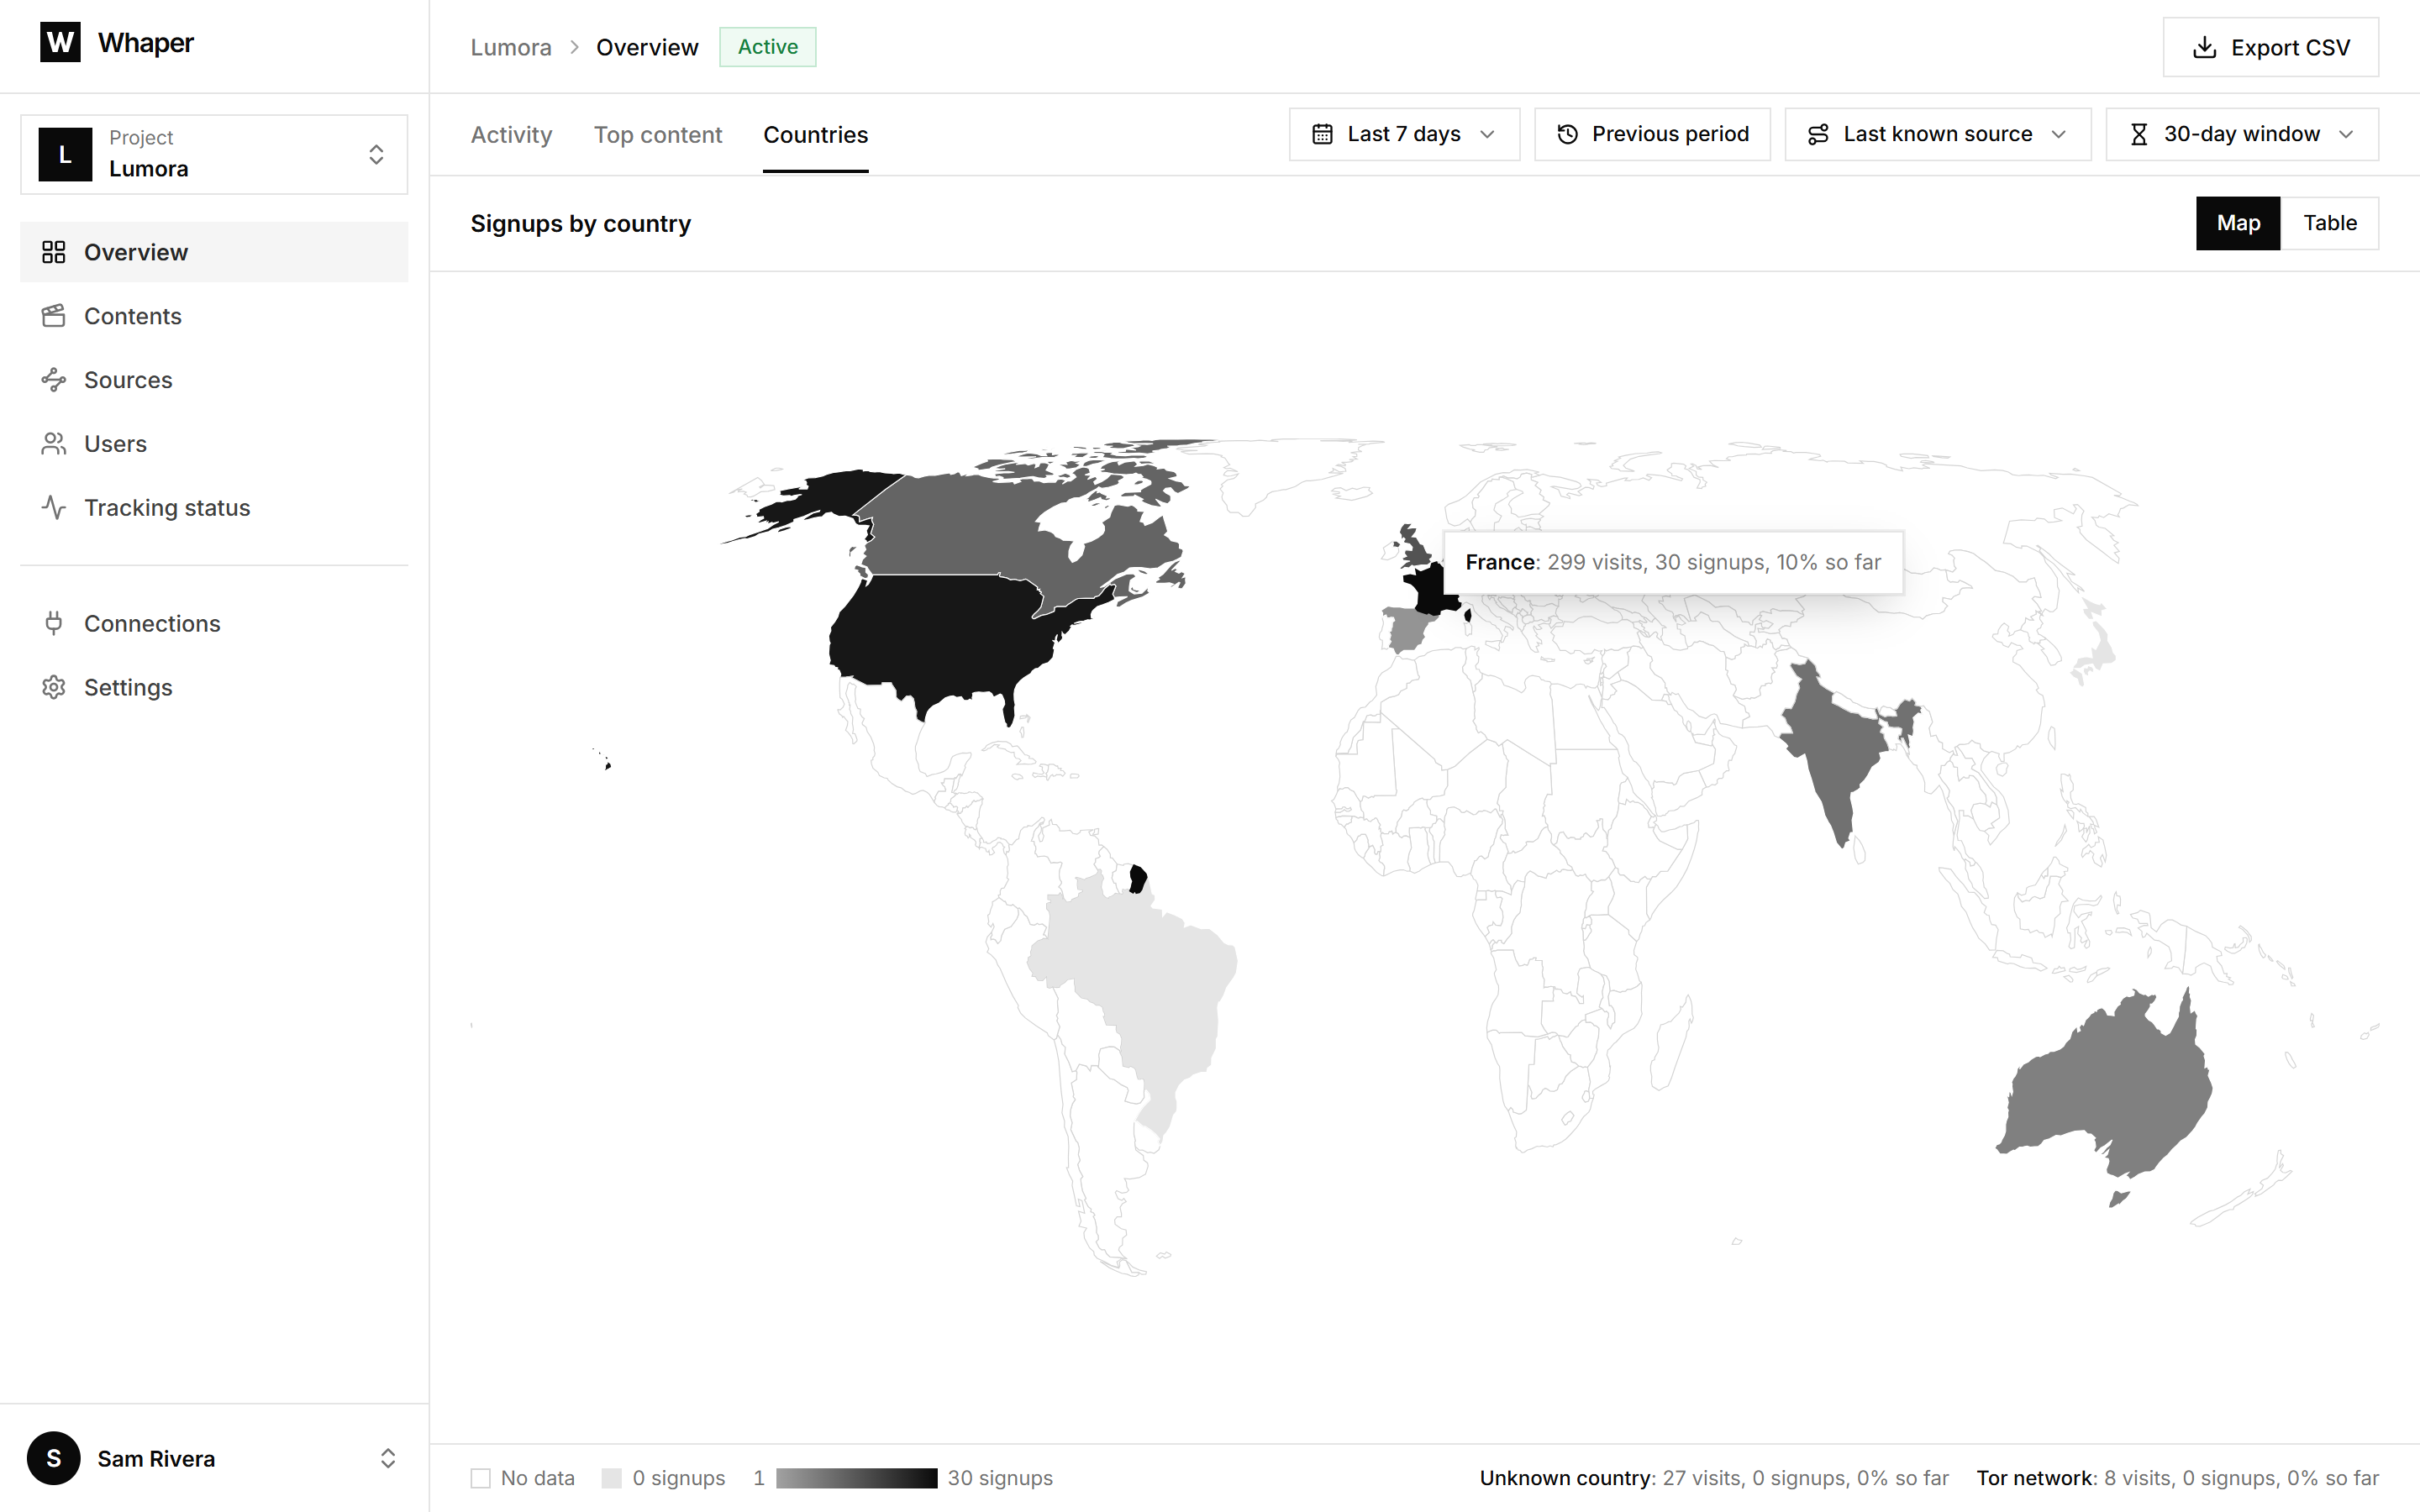
Task: Click the hourglass icon in 30-day window
Action: point(2138,134)
